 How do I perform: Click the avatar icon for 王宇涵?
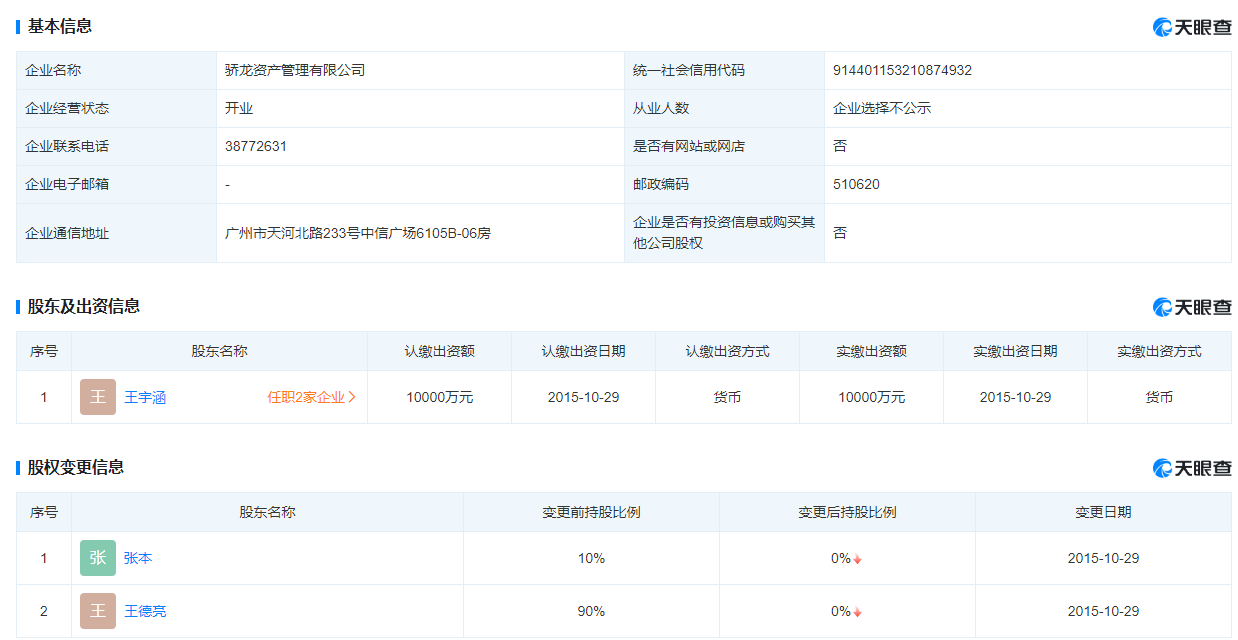pyautogui.click(x=98, y=397)
